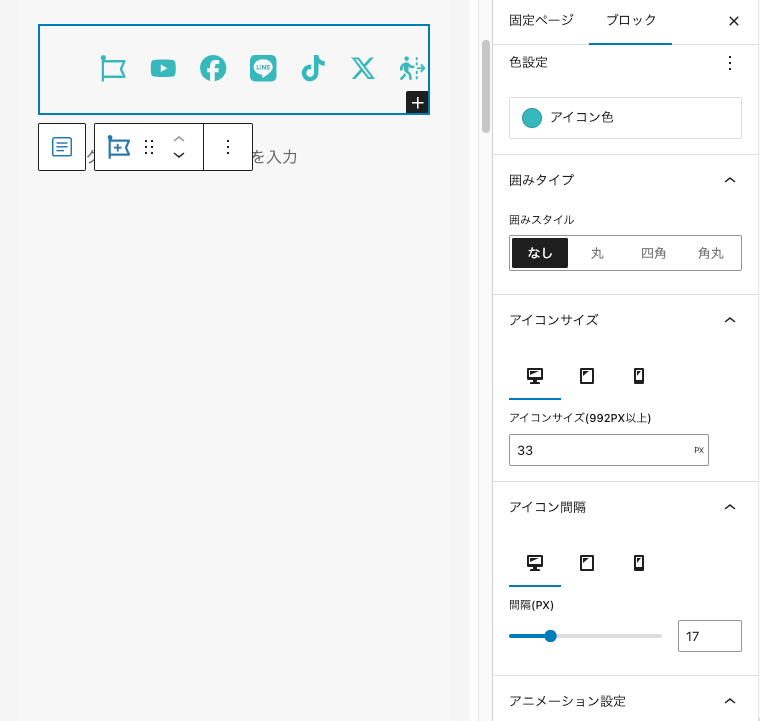Image resolution: width=760 pixels, height=721 pixels.
Task: Switch to the 固定ページ tab
Action: tap(541, 20)
